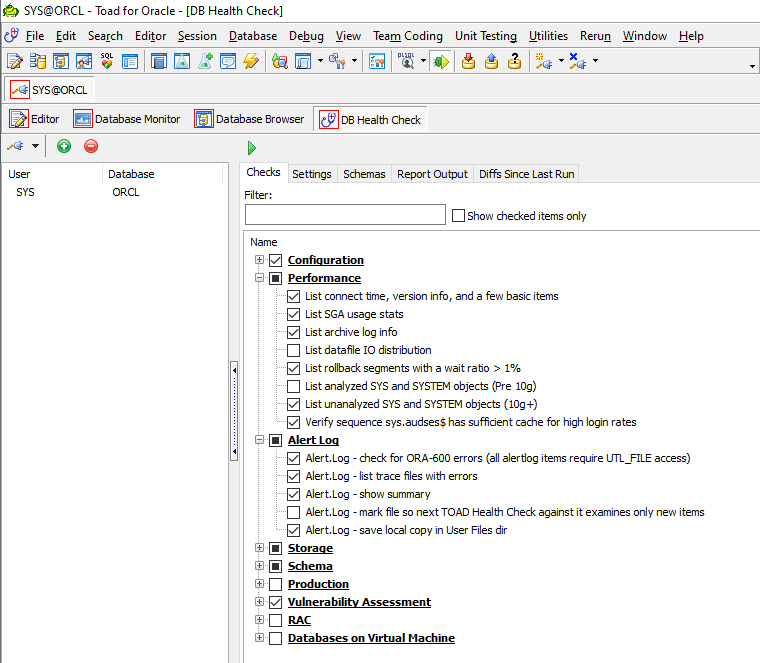Expand the Vulnerability Assessment tree node
The image size is (760, 663).
[x=259, y=601]
